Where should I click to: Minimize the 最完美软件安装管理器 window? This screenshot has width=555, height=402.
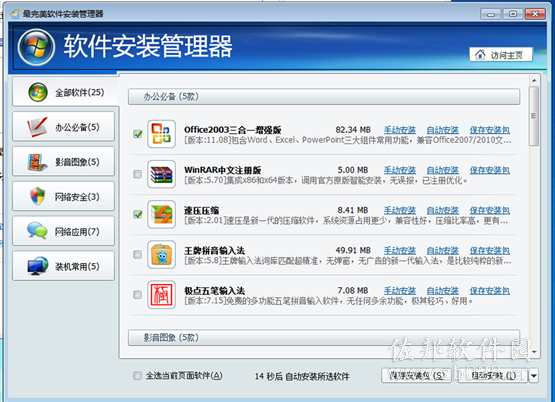[491, 14]
